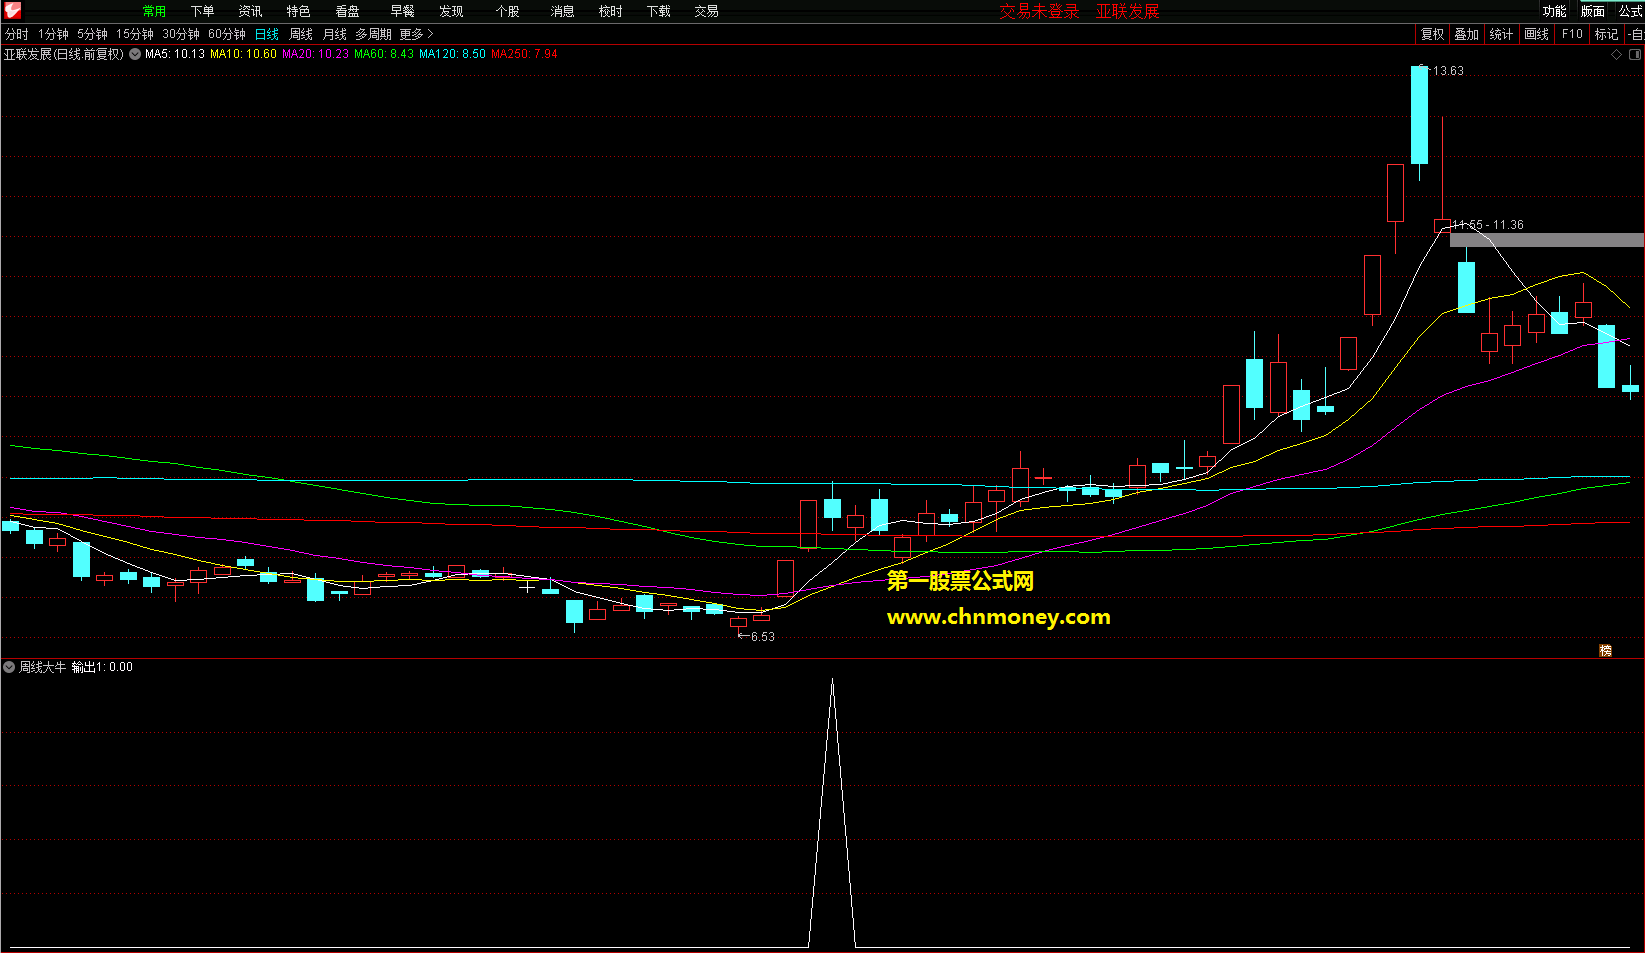Click the tallest cyan candlestick near 13.63
Screen dimensions: 1645x953
click(x=1419, y=115)
